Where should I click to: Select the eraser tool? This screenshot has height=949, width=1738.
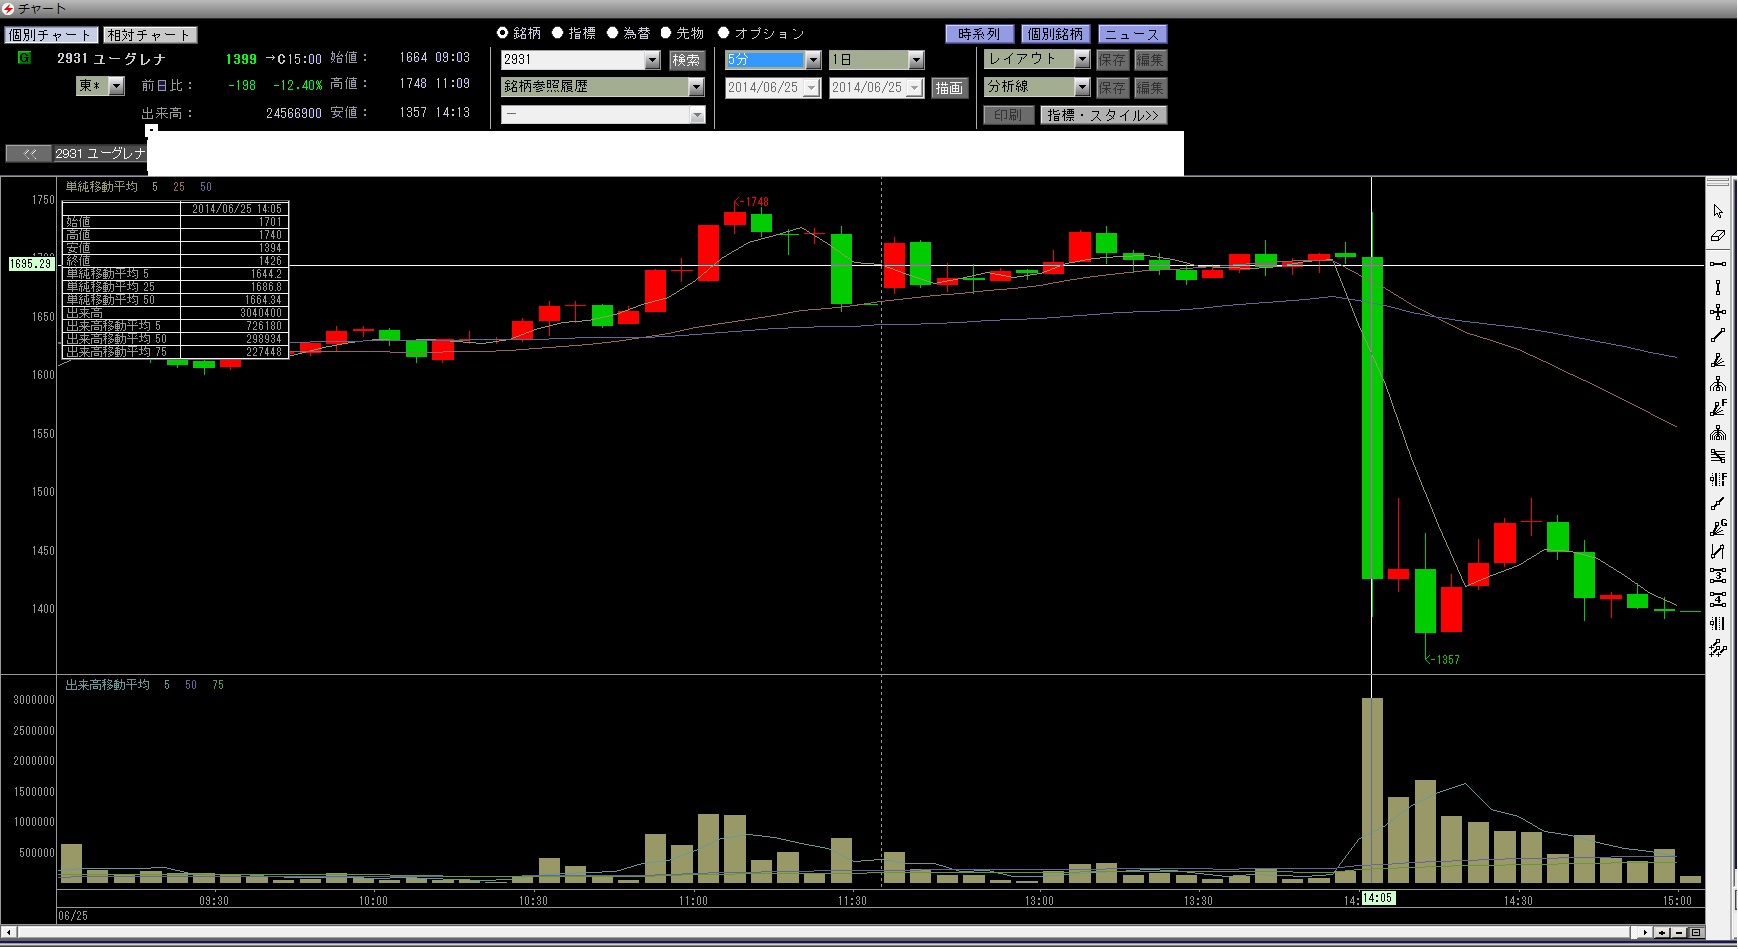1717,236
